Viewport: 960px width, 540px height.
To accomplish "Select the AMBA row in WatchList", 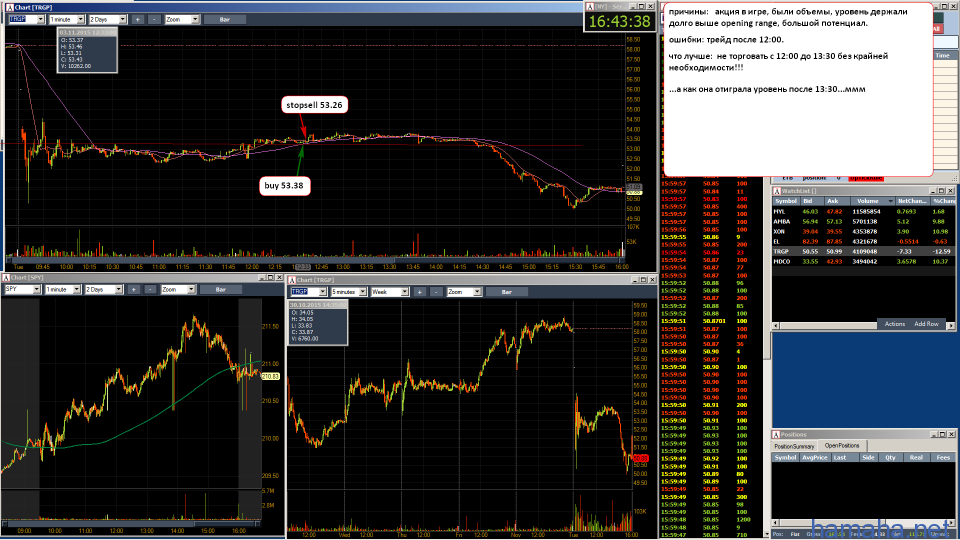I will tap(863, 222).
